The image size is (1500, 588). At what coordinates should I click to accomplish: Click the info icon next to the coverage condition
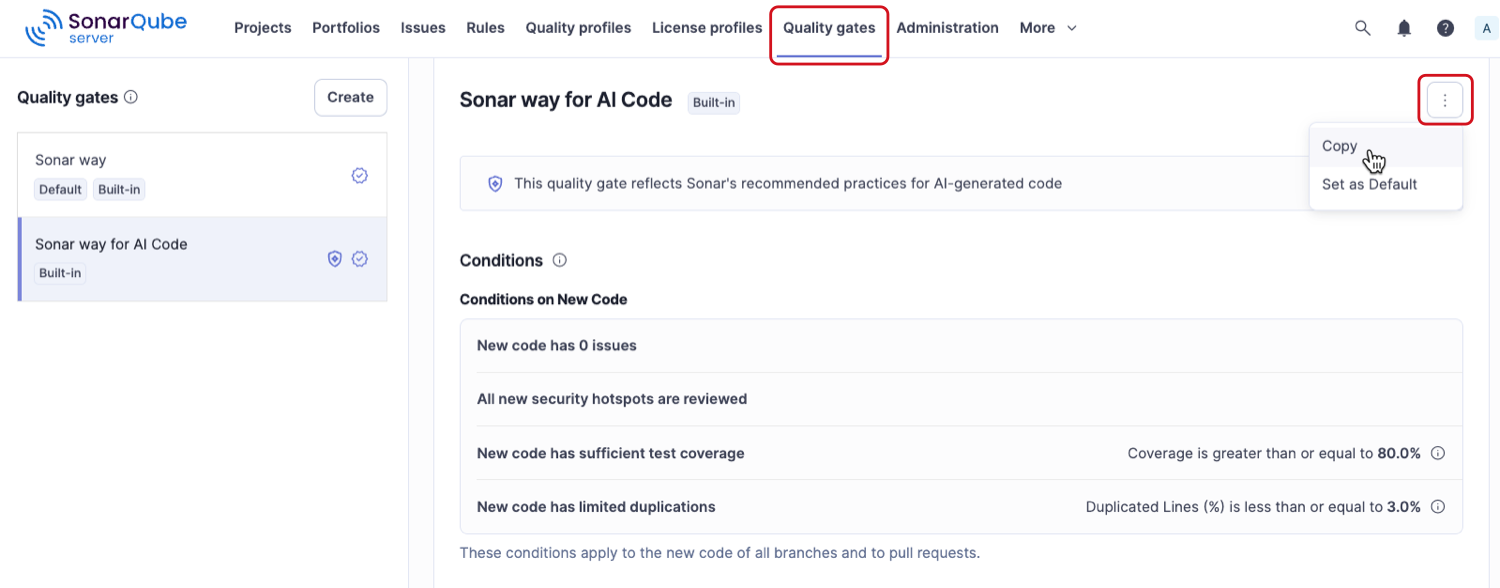[1438, 452]
